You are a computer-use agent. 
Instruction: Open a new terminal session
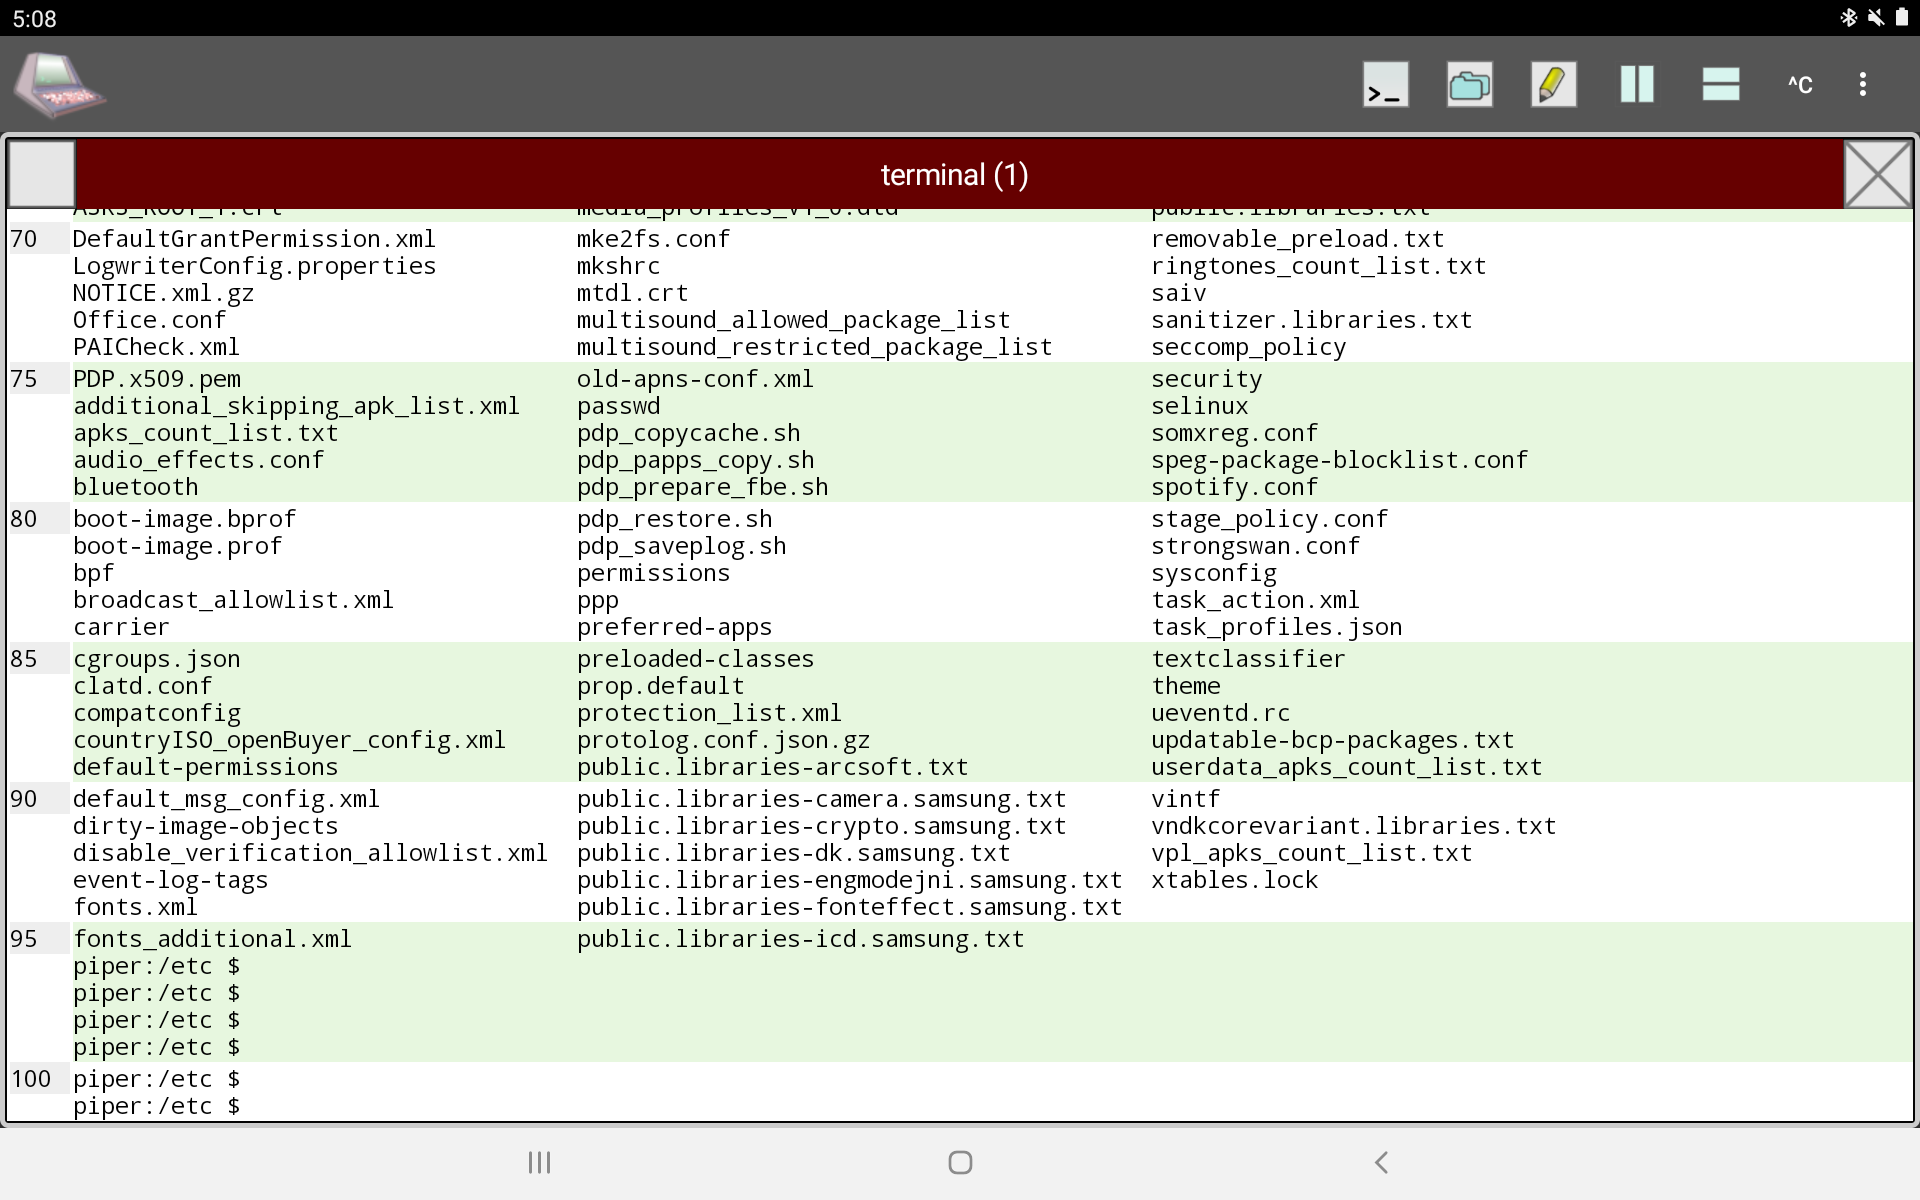(x=1384, y=84)
